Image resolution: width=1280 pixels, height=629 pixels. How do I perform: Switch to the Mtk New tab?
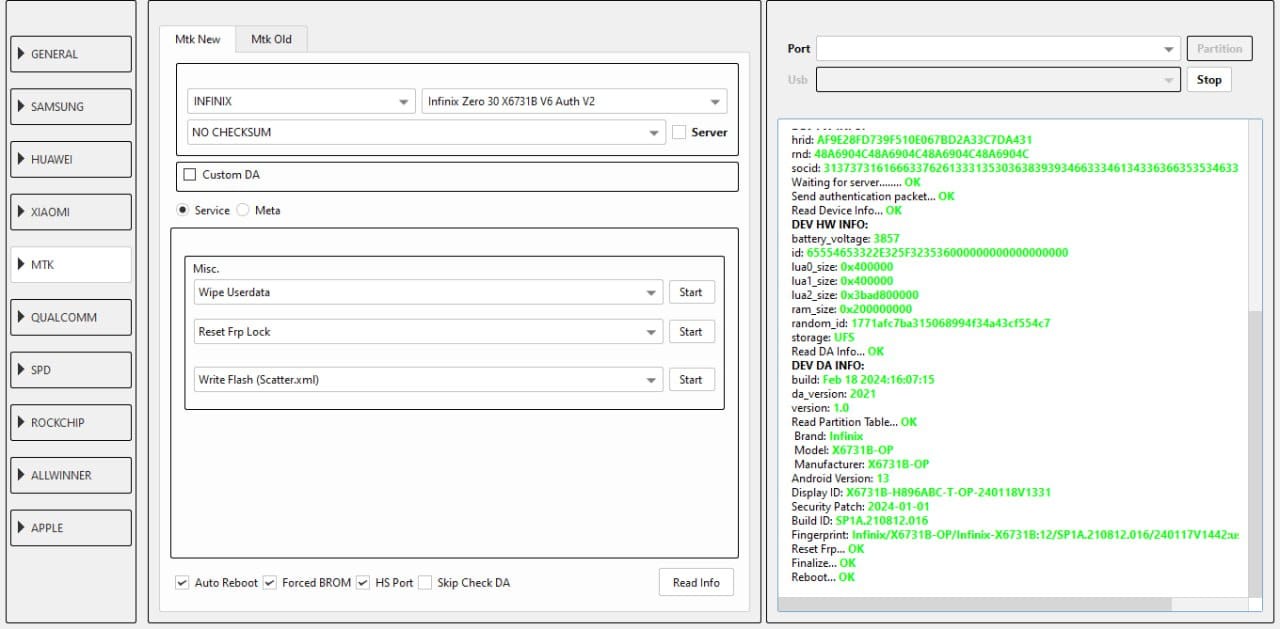197,39
